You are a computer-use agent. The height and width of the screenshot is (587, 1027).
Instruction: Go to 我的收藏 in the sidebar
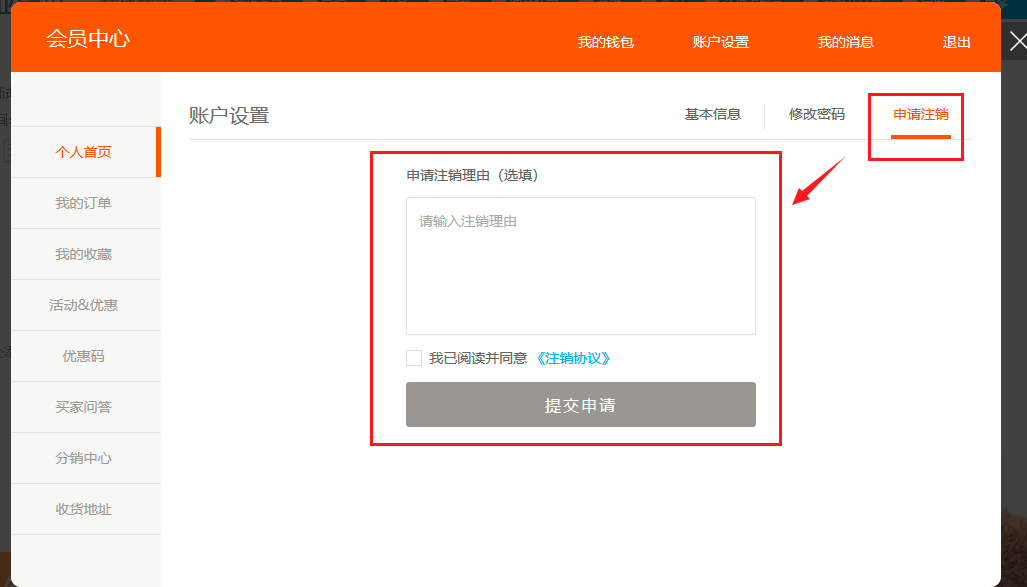[x=83, y=254]
